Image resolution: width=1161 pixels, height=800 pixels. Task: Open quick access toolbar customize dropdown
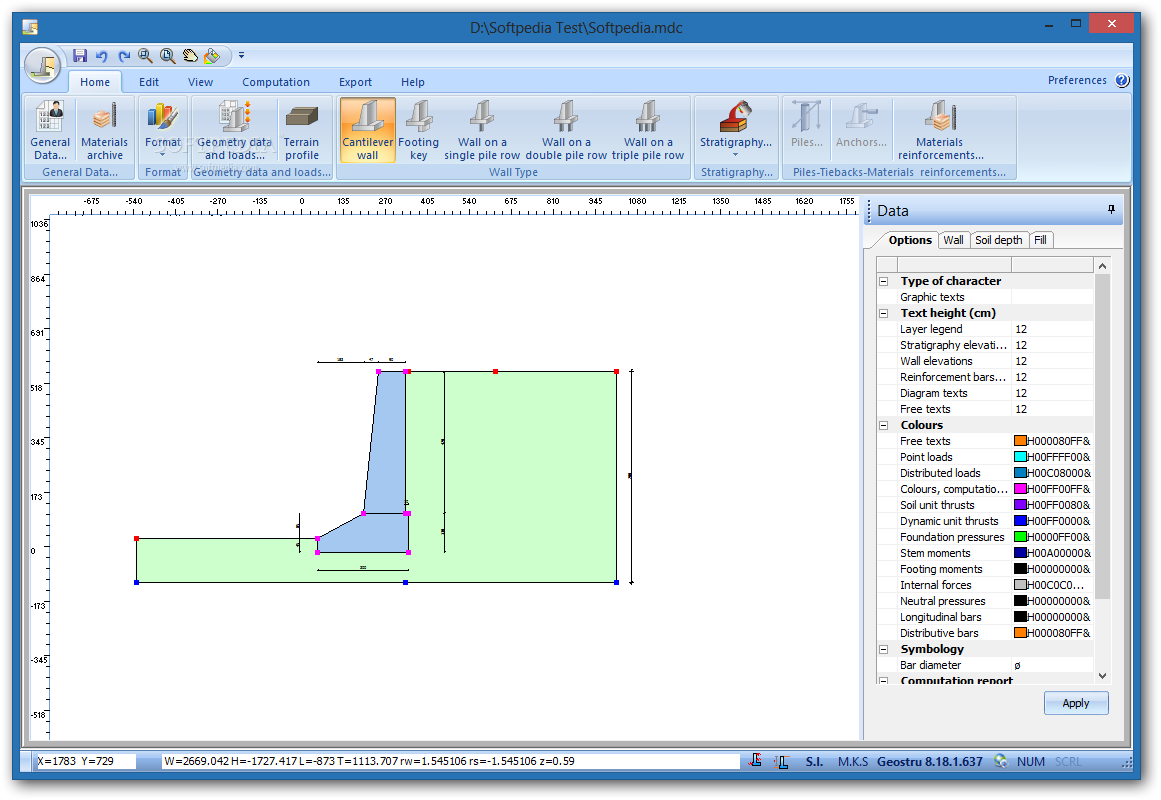(x=241, y=56)
